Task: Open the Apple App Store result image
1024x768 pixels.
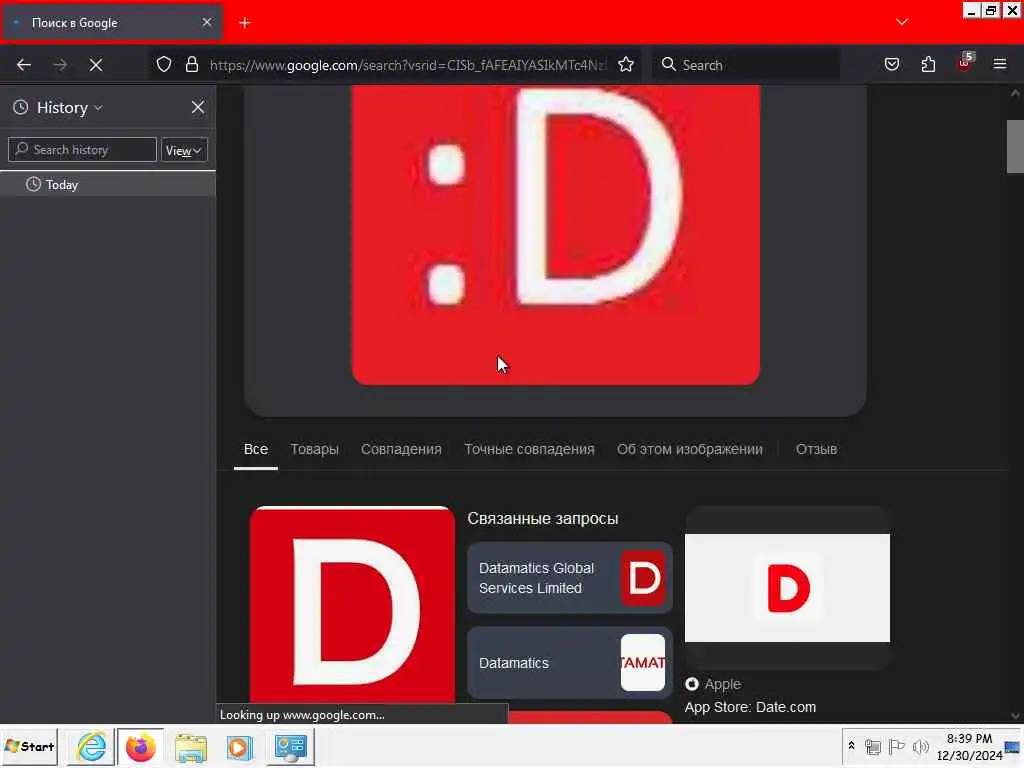Action: [x=787, y=588]
